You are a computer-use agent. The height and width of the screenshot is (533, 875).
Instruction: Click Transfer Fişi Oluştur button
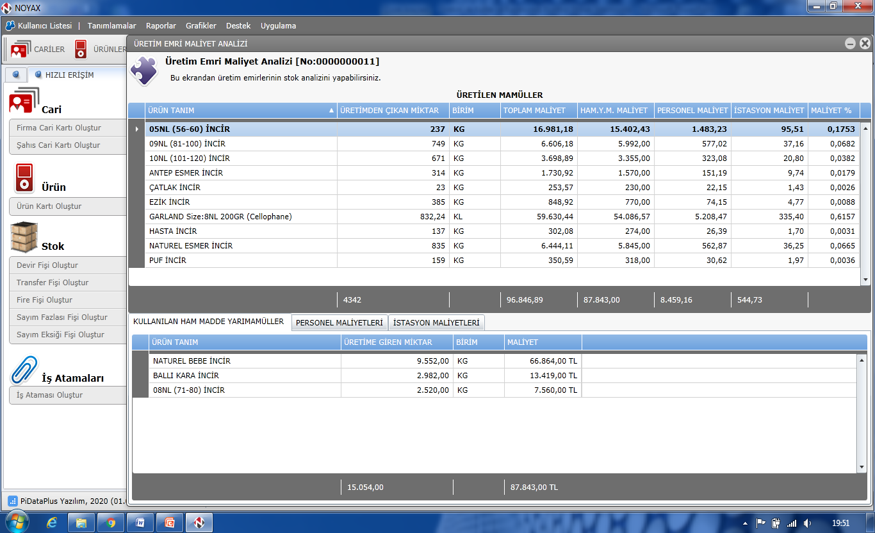point(54,283)
